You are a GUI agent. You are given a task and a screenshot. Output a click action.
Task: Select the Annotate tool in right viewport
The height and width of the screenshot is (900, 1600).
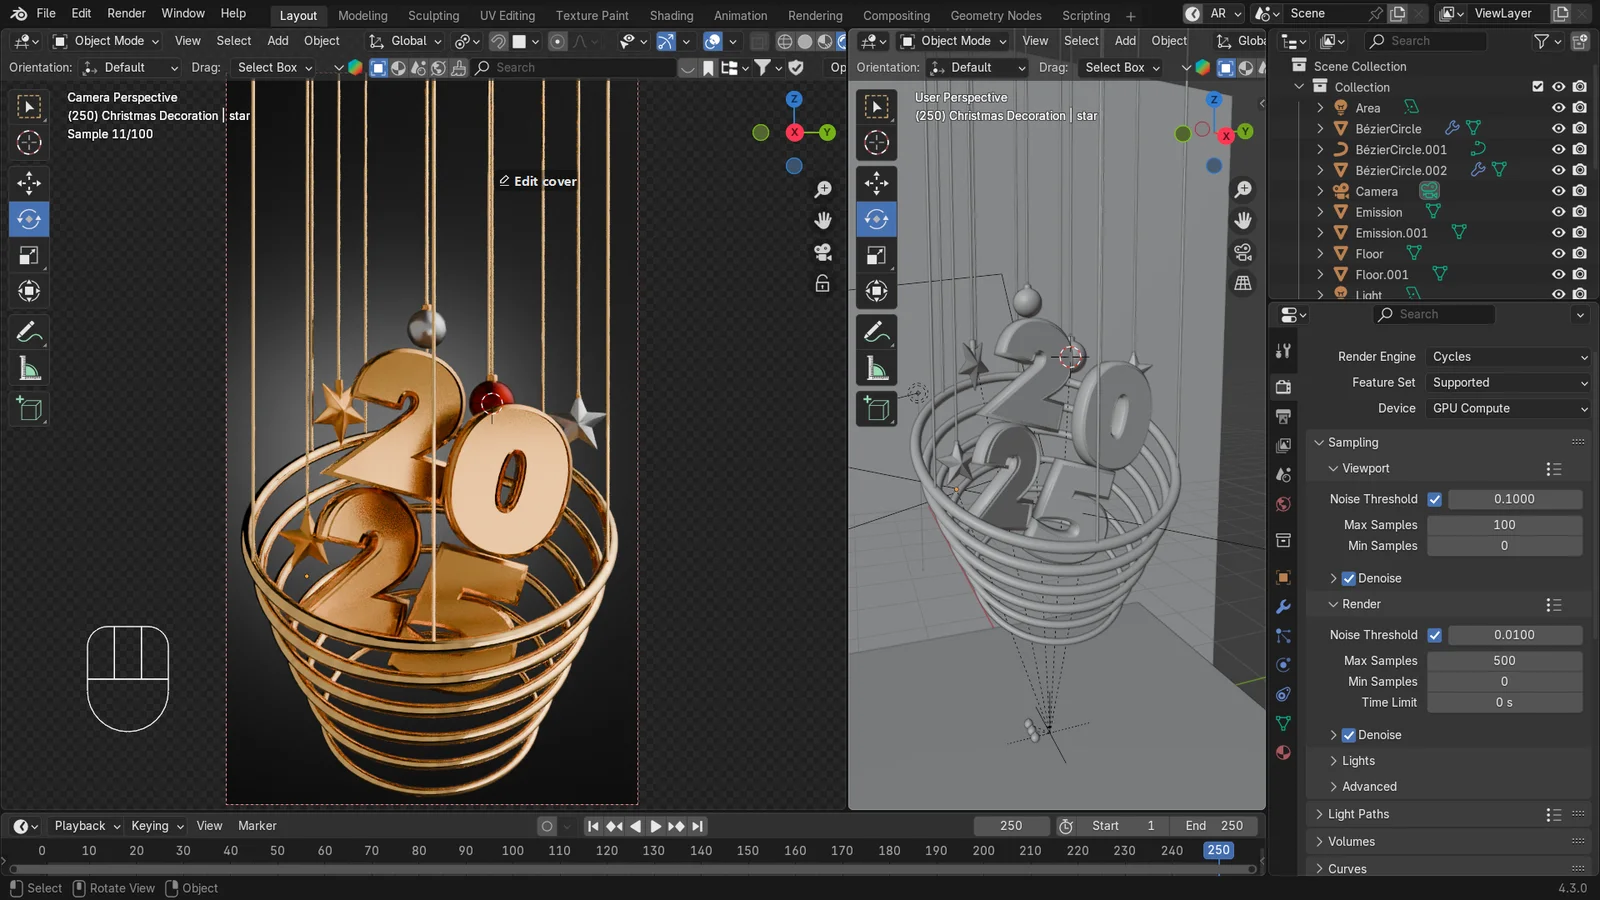pos(877,332)
